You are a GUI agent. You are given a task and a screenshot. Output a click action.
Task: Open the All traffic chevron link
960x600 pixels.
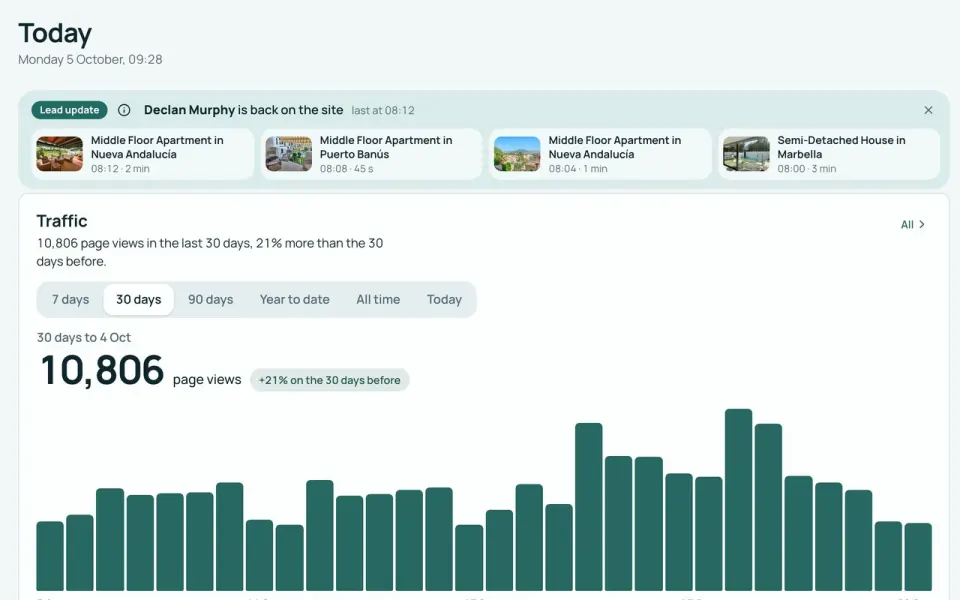tap(912, 225)
